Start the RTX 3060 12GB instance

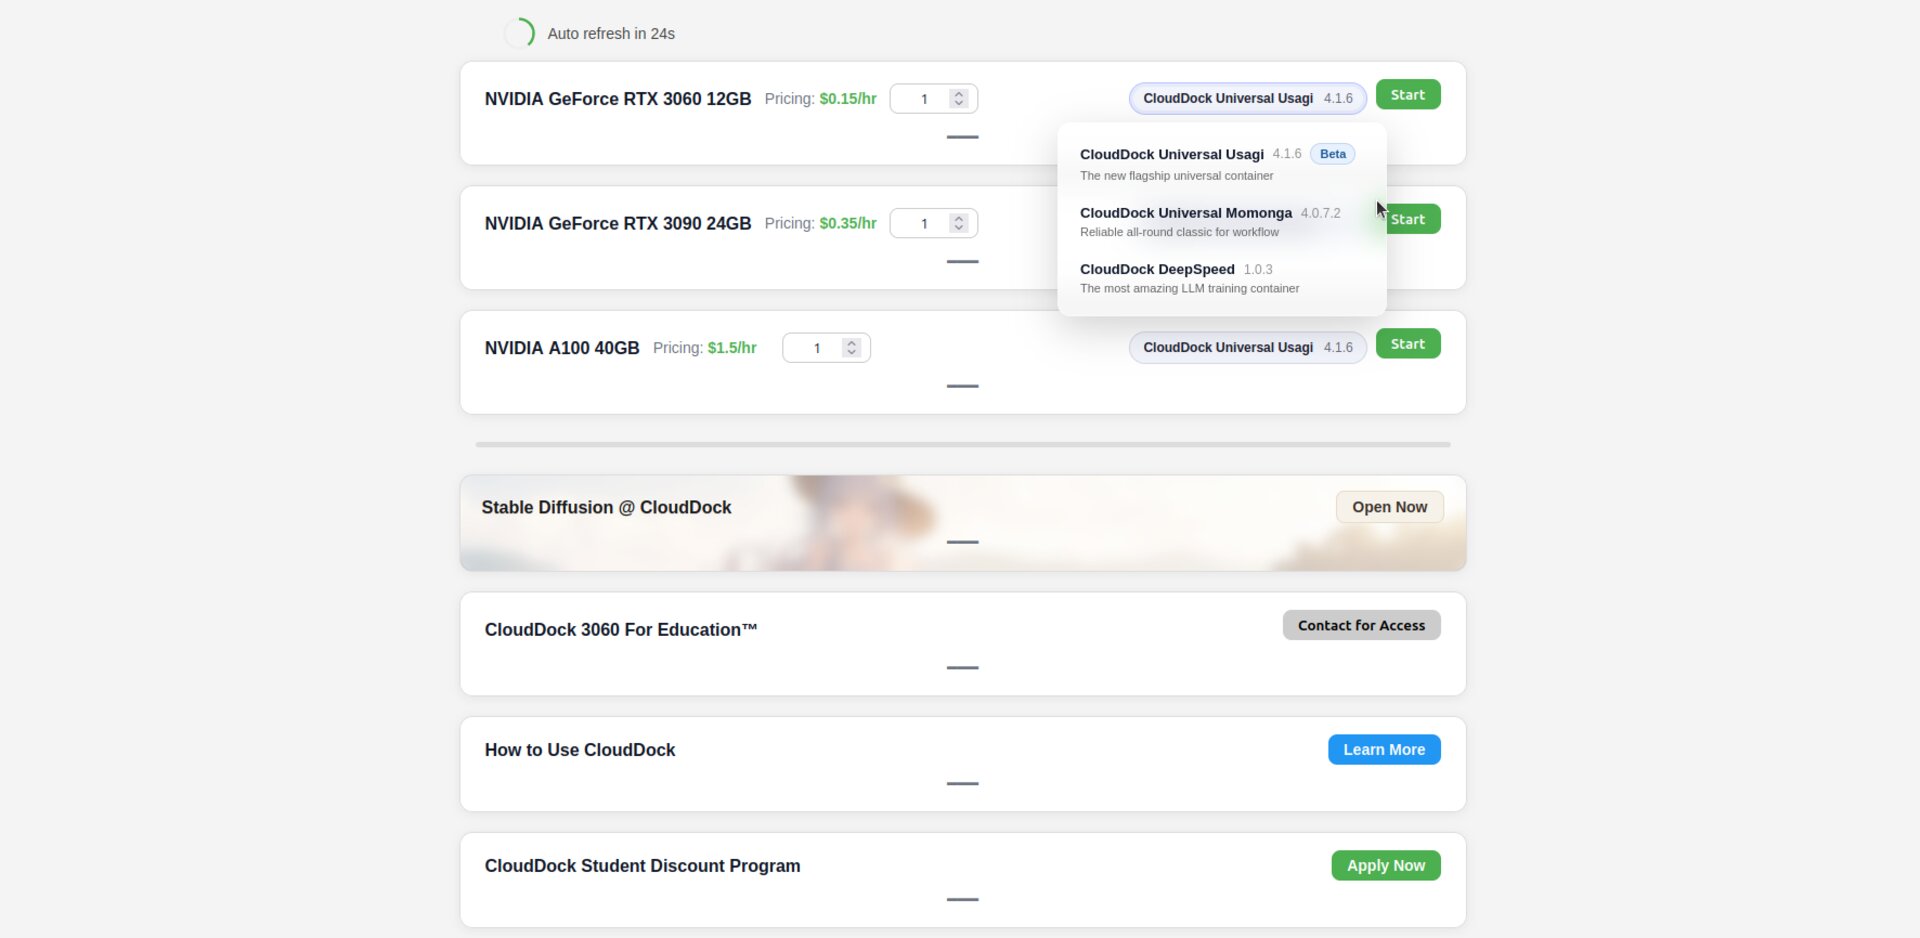(x=1407, y=95)
